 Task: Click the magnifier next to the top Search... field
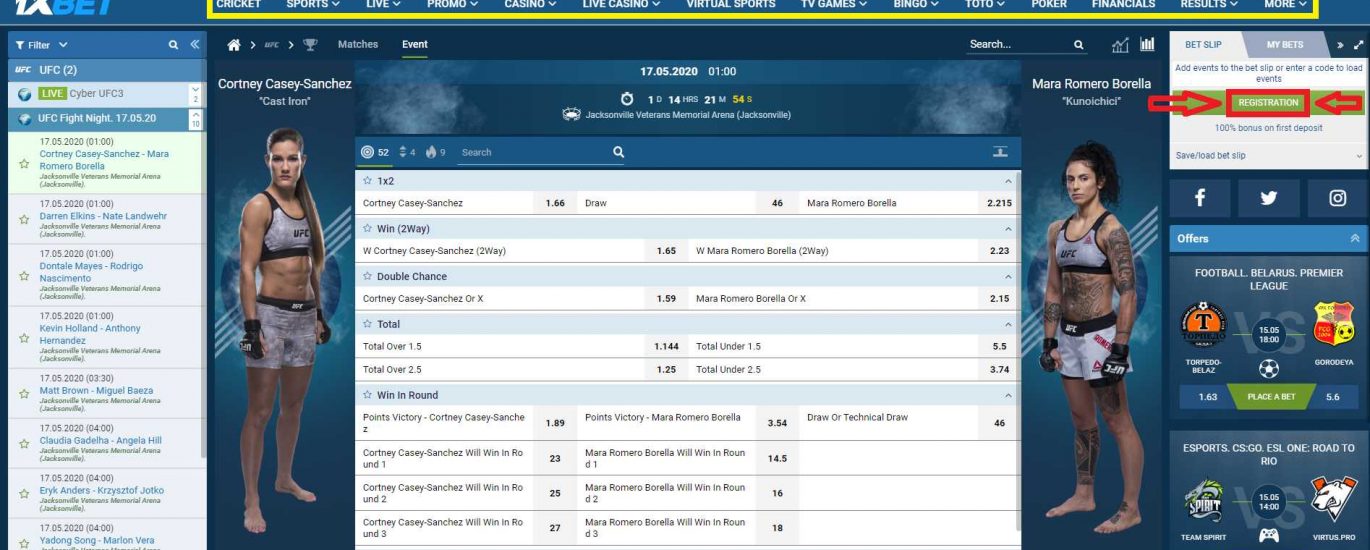click(x=1079, y=45)
